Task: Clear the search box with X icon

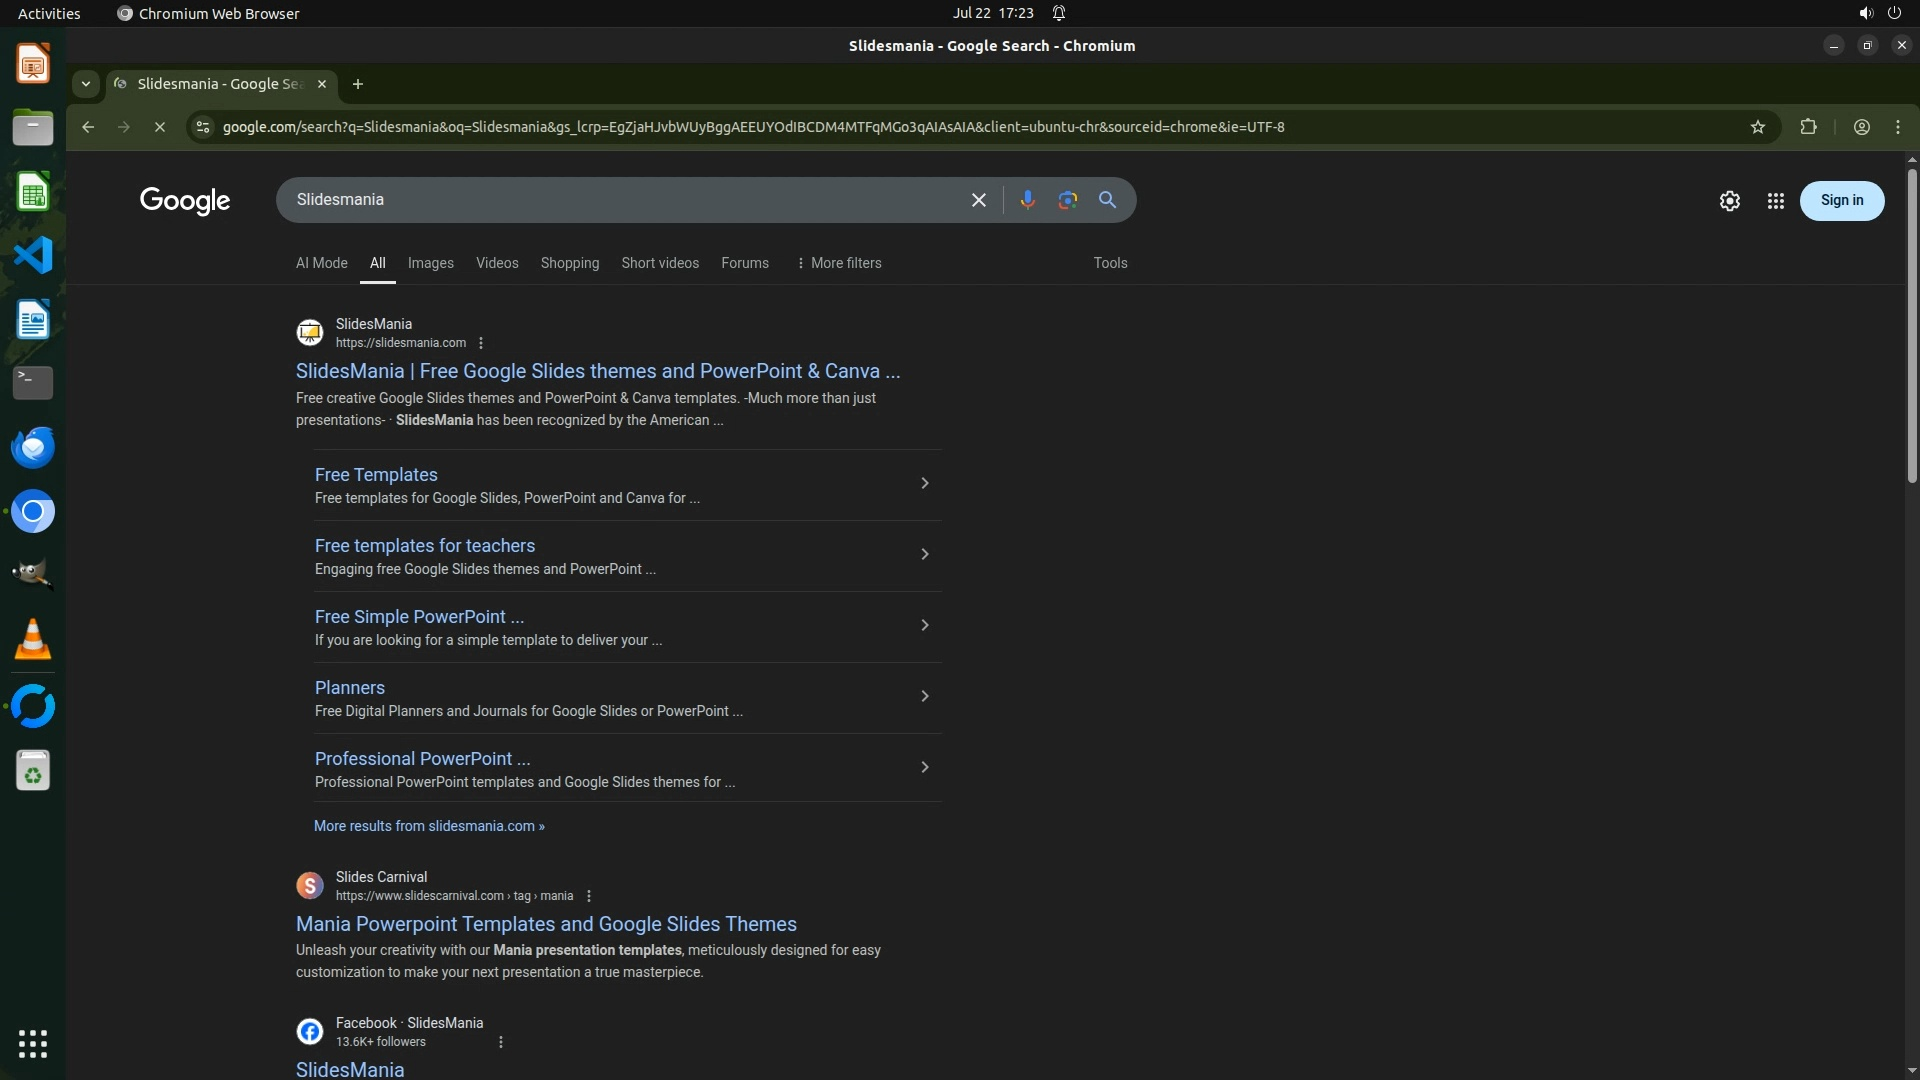Action: 978,200
